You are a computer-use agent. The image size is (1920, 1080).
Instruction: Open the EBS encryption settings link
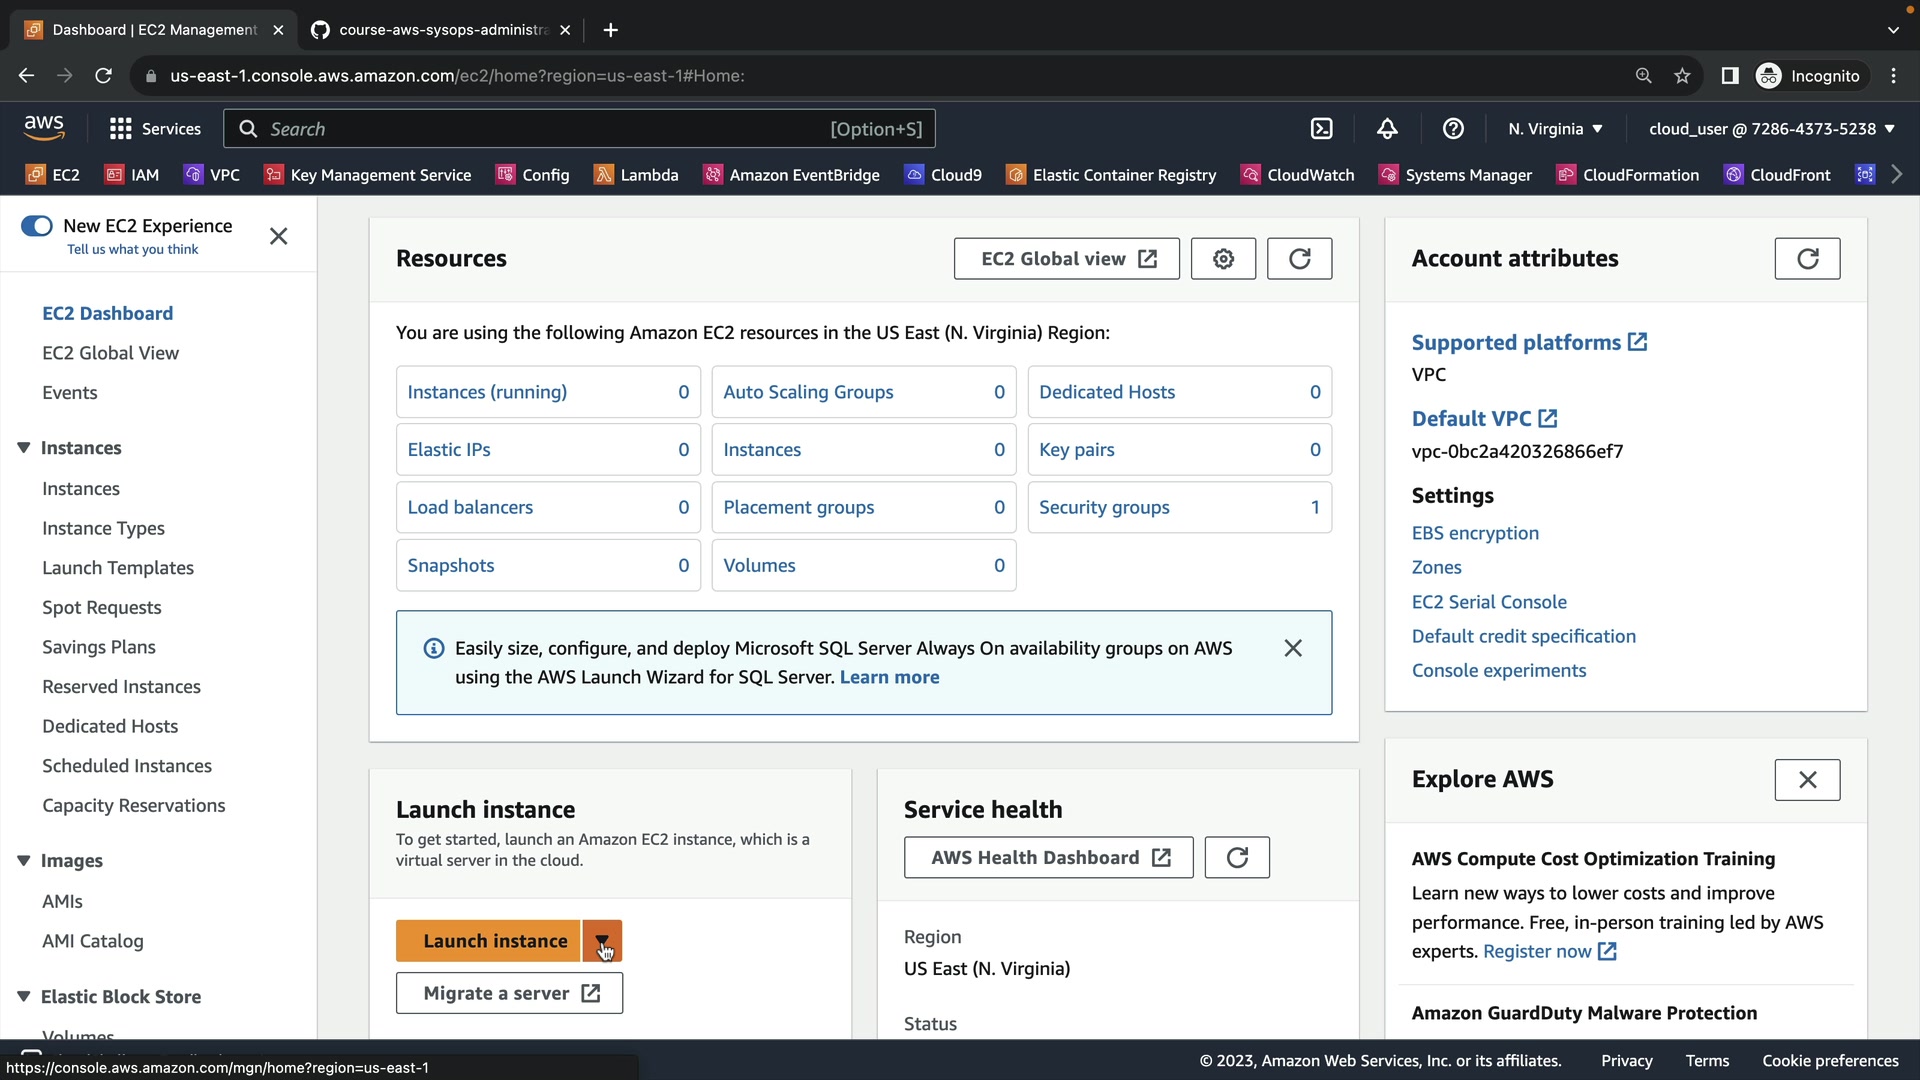click(1475, 533)
